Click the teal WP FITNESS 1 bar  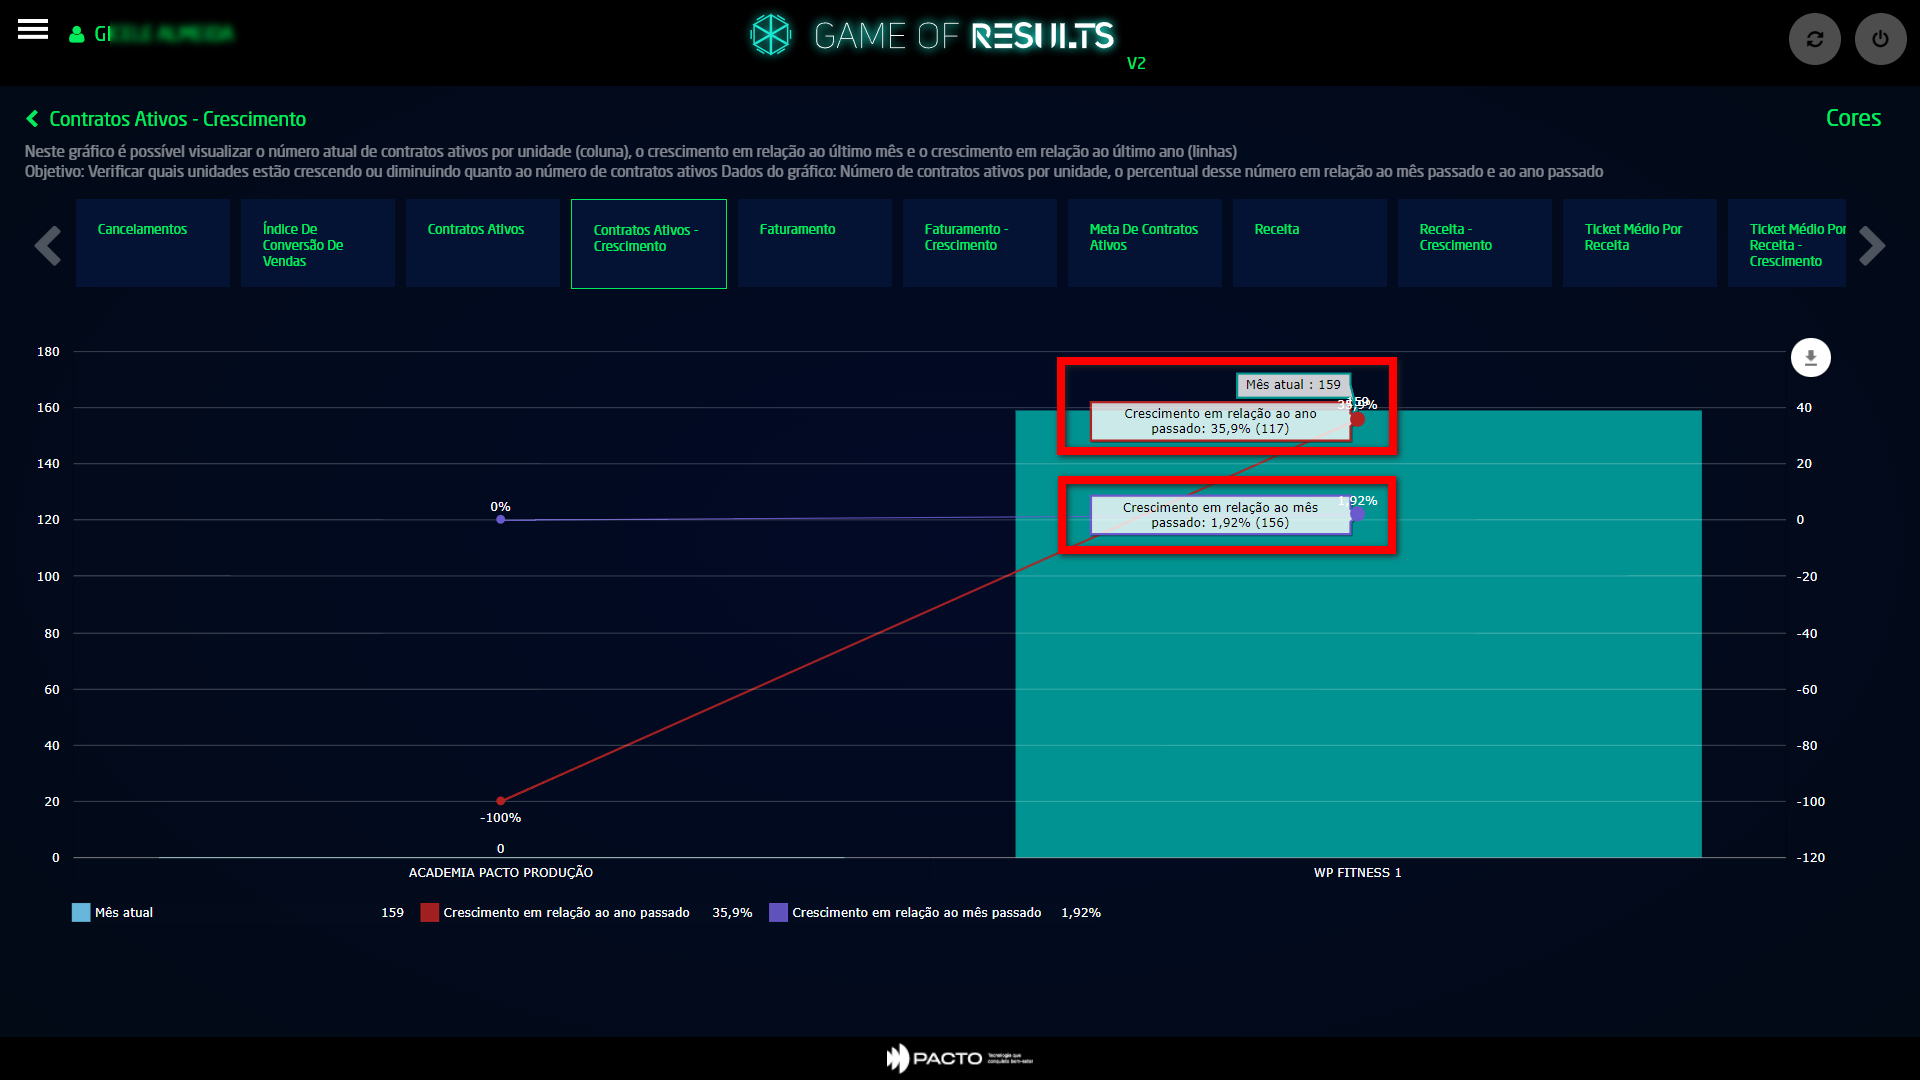tap(1358, 700)
